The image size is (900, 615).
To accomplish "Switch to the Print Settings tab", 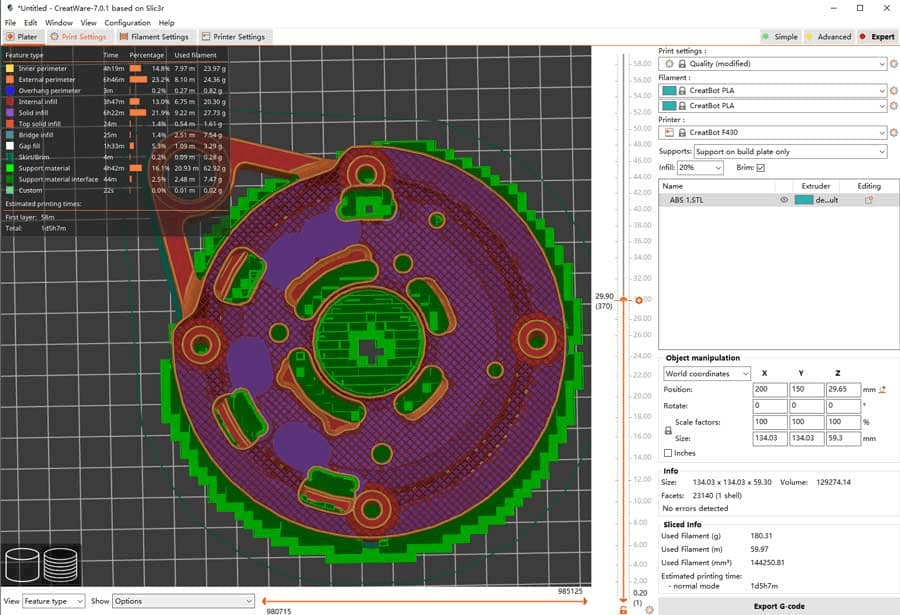I will click(x=78, y=37).
